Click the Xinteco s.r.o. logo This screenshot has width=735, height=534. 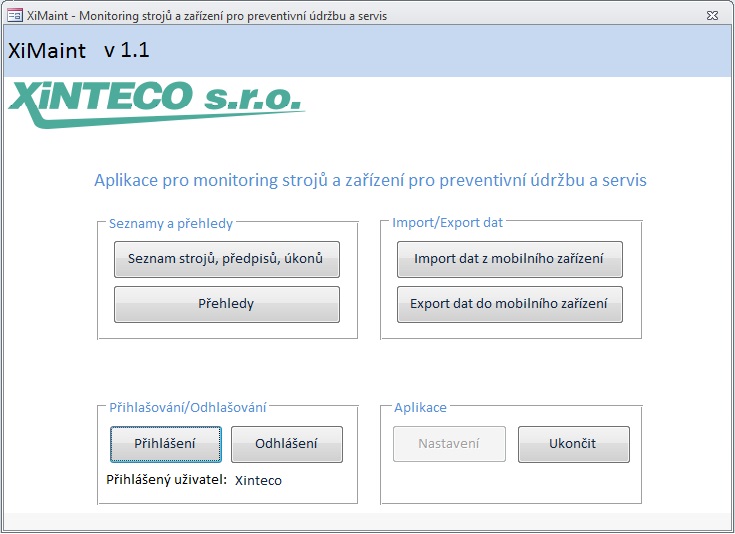pyautogui.click(x=156, y=105)
